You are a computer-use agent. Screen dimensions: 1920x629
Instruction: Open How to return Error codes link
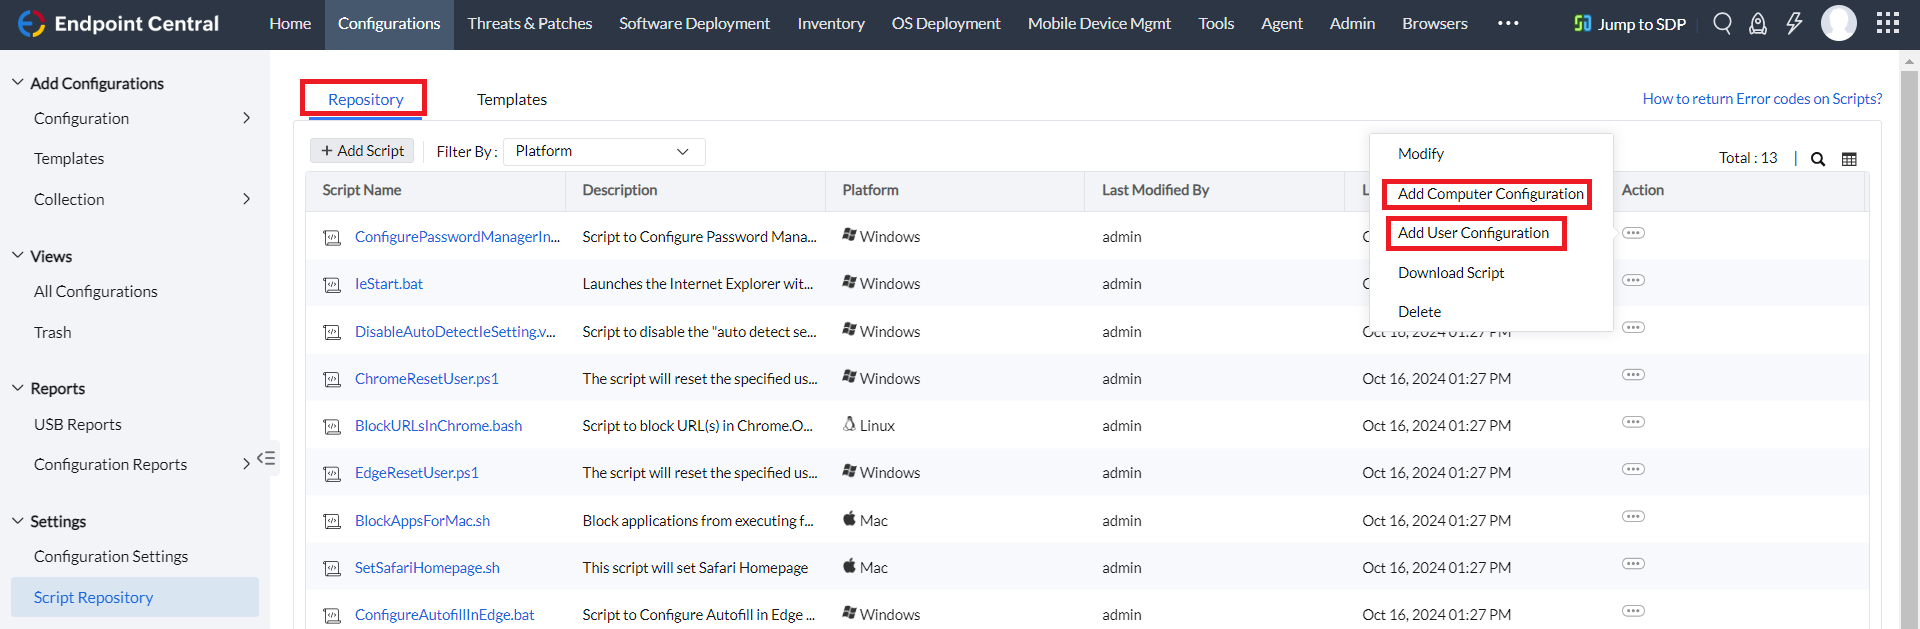(1761, 98)
